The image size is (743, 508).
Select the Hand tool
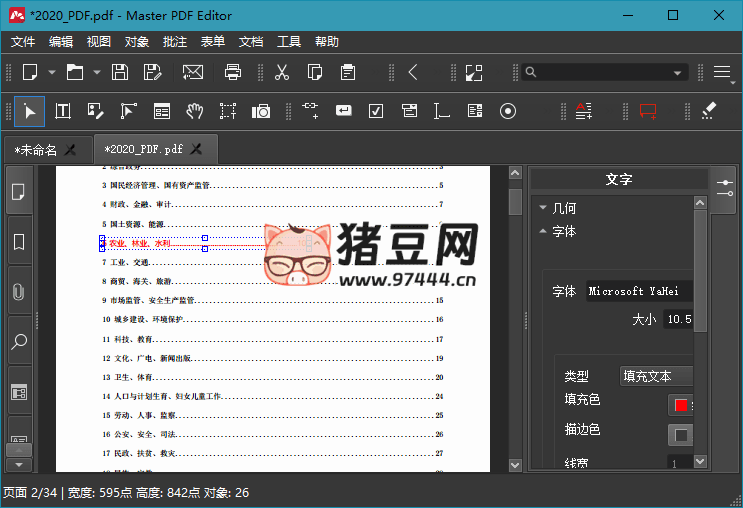(x=194, y=111)
